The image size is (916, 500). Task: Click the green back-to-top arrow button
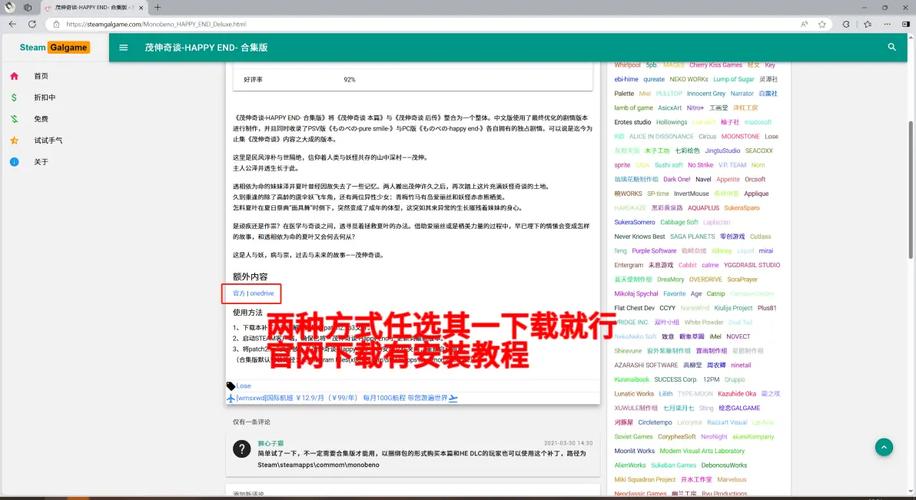(884, 447)
